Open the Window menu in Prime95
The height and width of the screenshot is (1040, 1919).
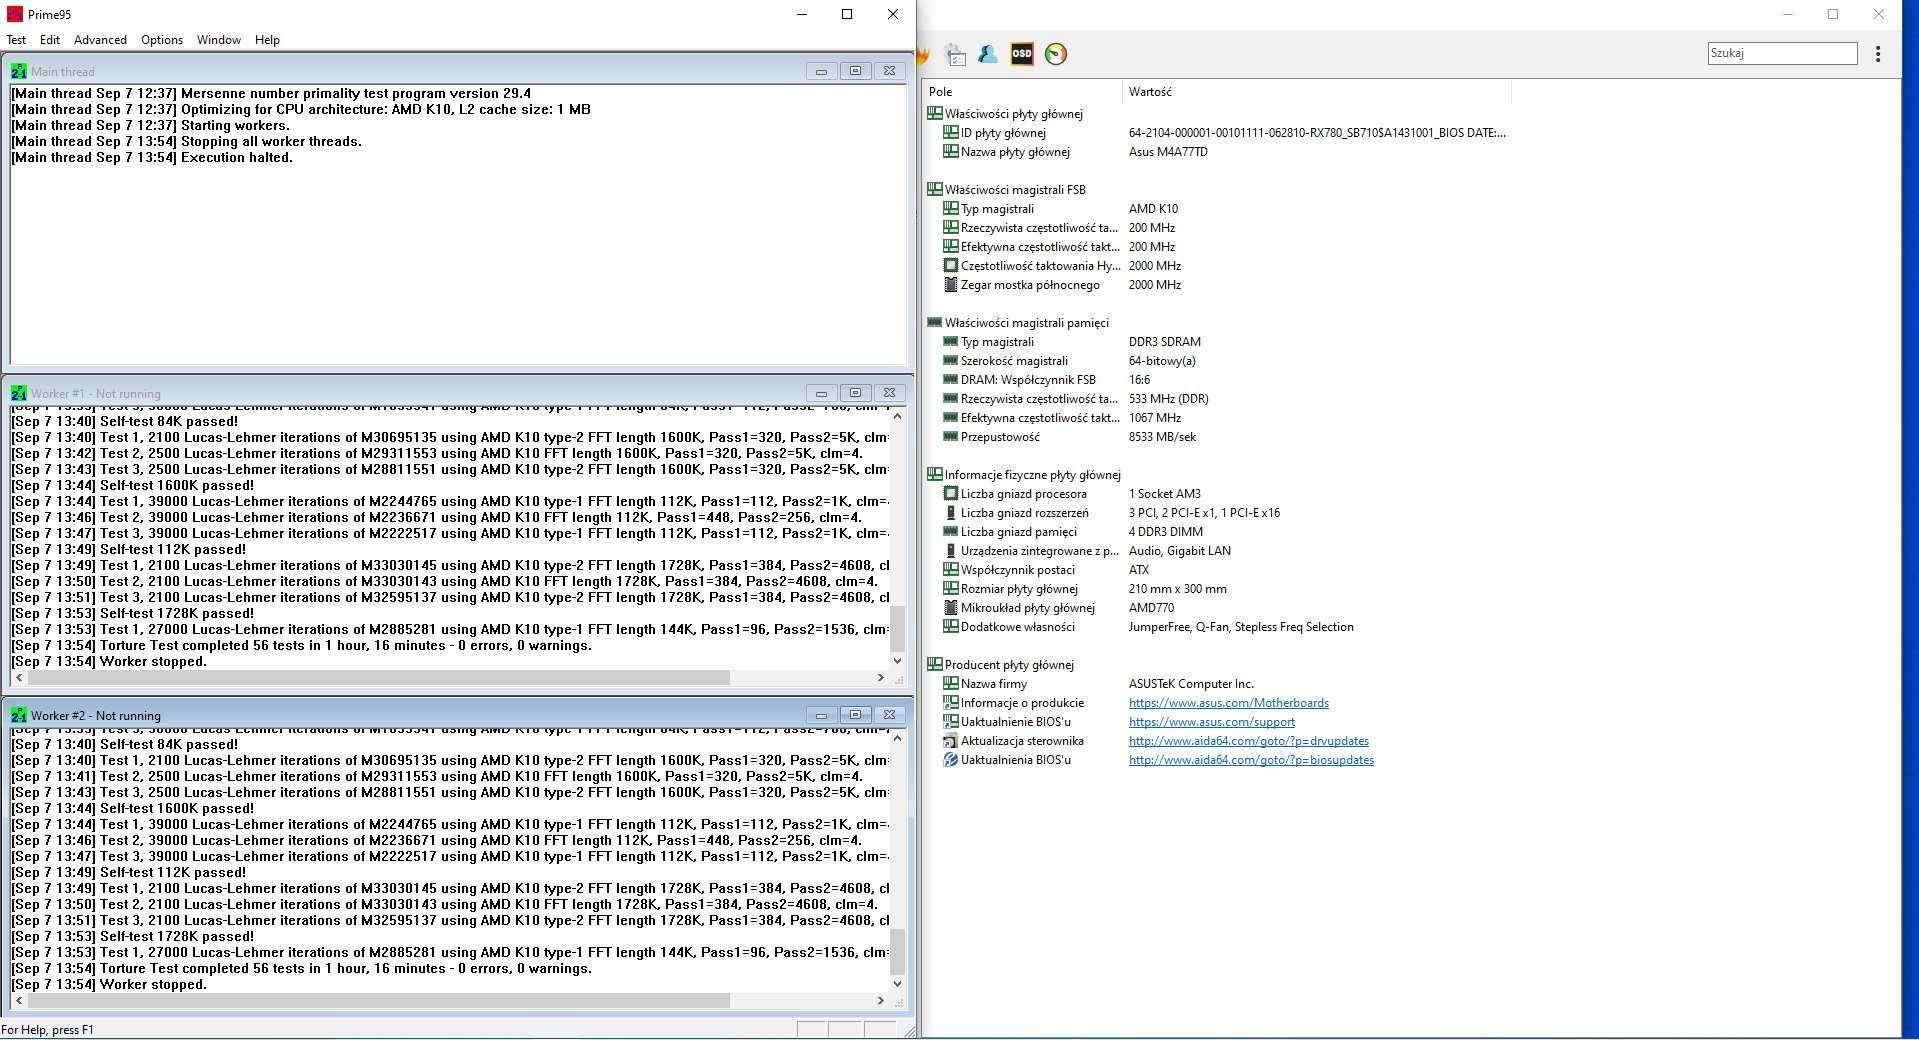[219, 40]
